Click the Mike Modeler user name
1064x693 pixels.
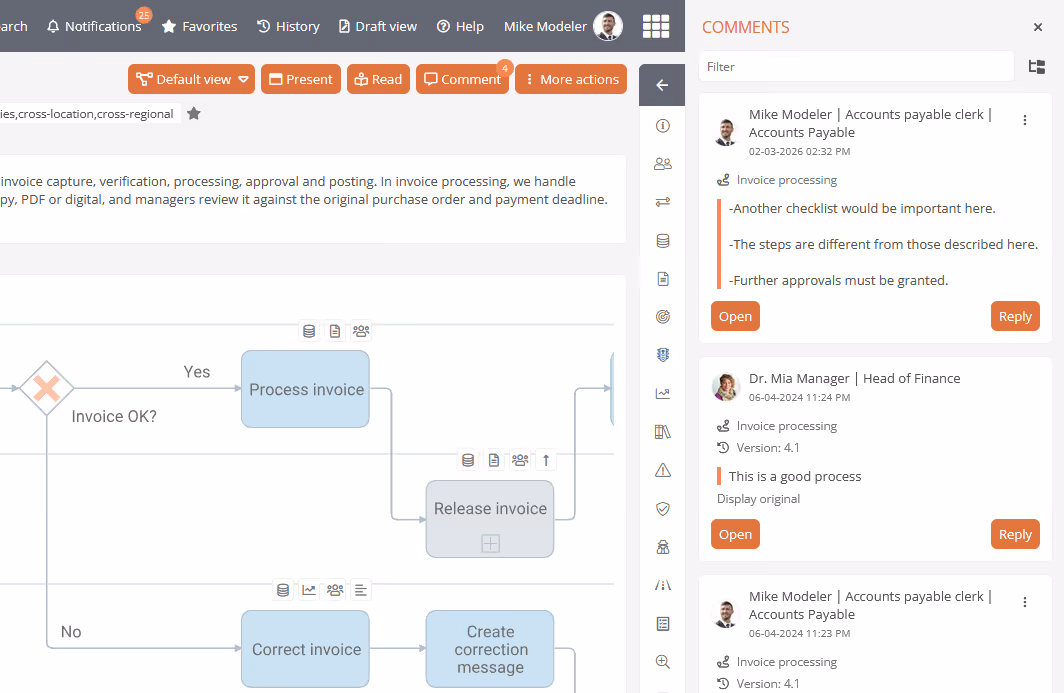(545, 26)
